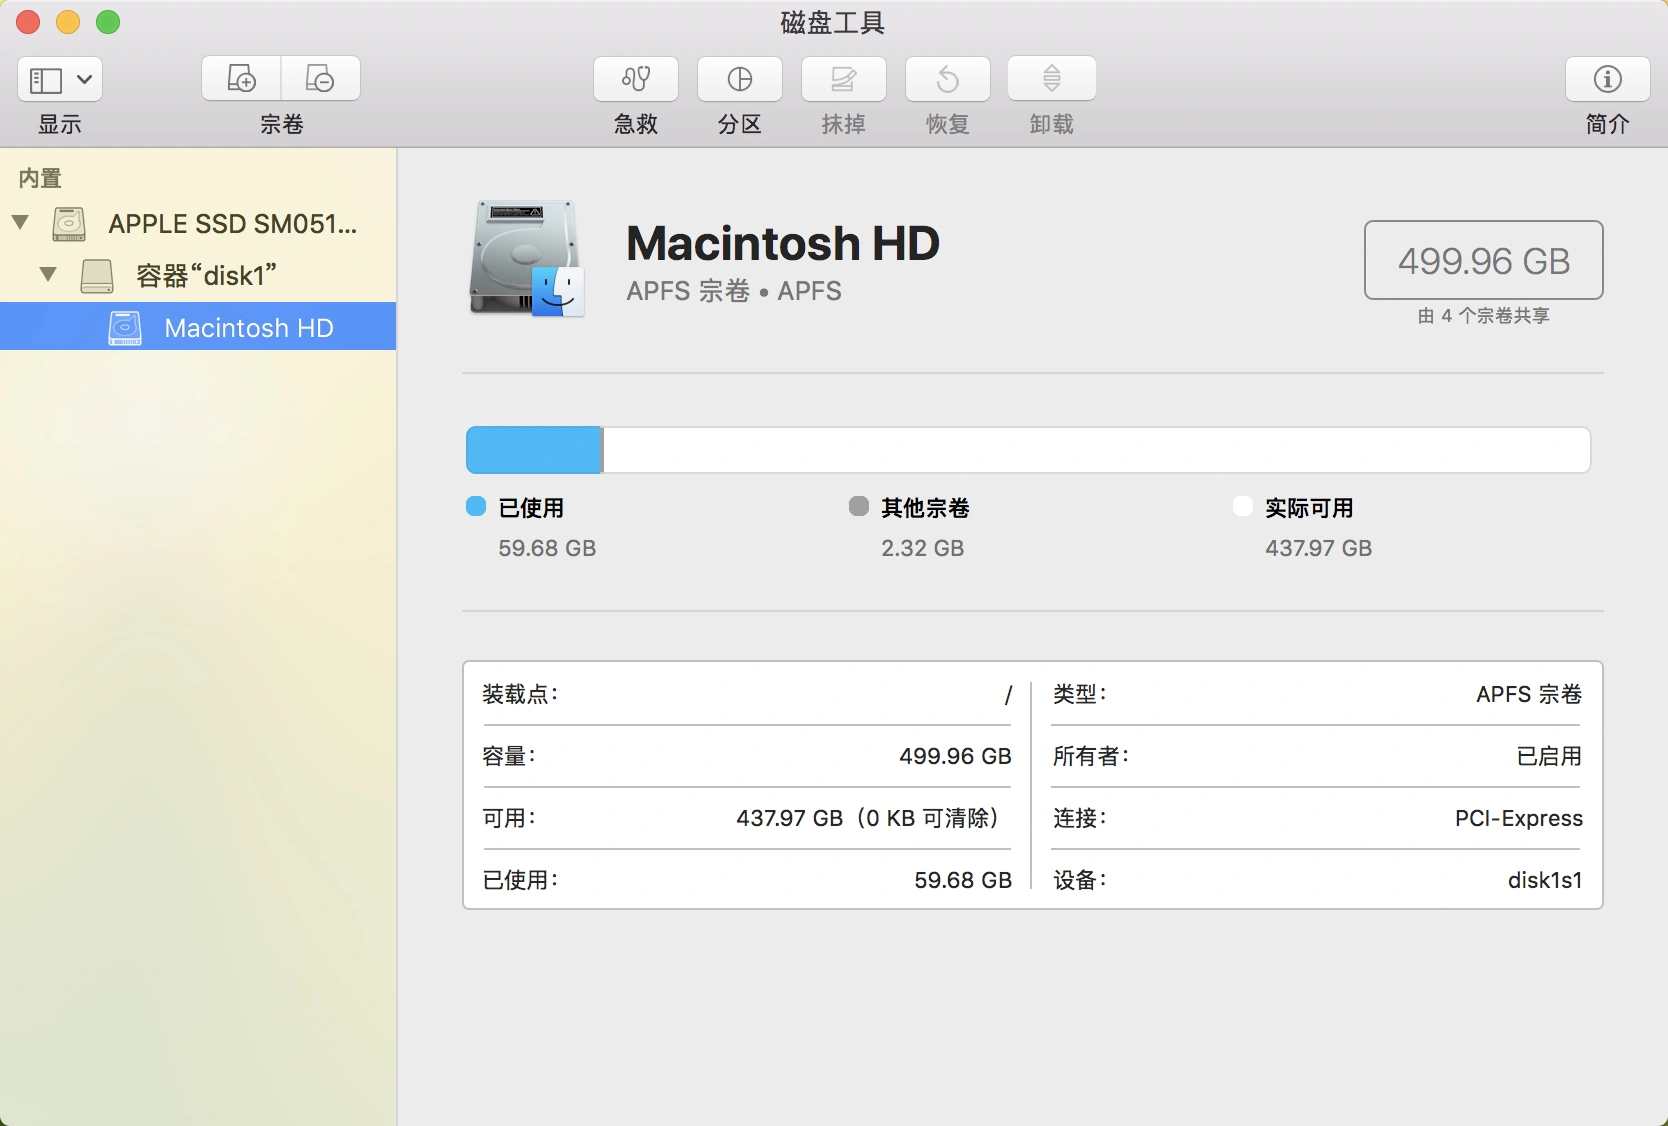Click the Macintosh HD sidebar volume icon
Image resolution: width=1668 pixels, height=1126 pixels.
tap(125, 328)
